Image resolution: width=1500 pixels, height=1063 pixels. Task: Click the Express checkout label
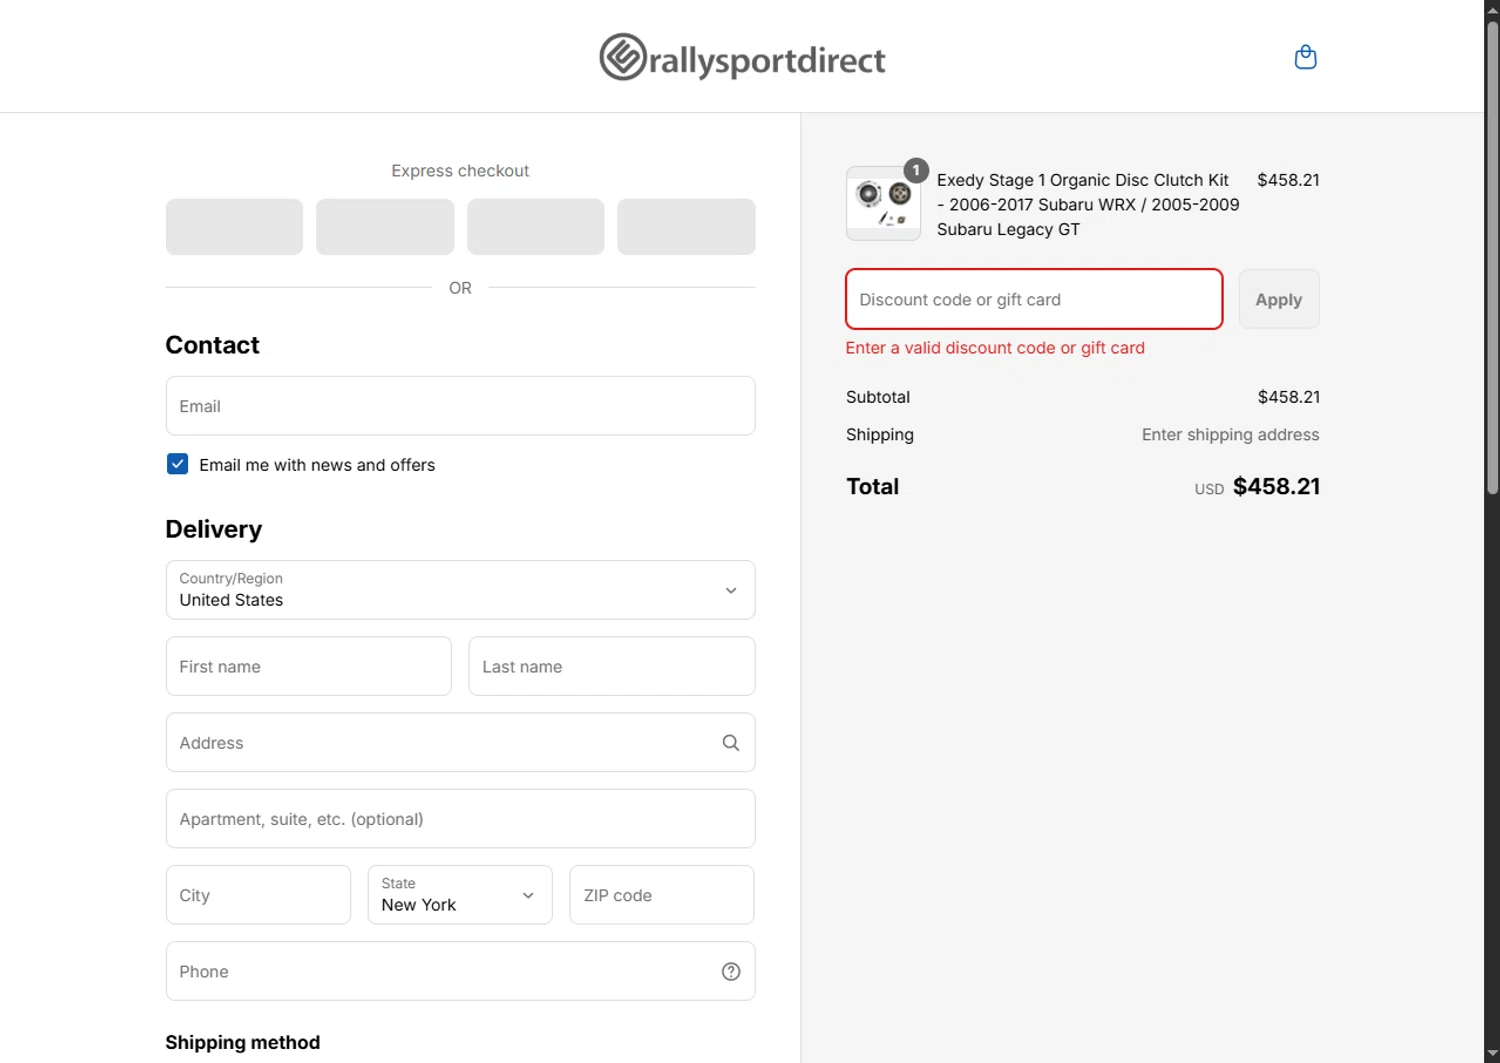pyautogui.click(x=460, y=171)
